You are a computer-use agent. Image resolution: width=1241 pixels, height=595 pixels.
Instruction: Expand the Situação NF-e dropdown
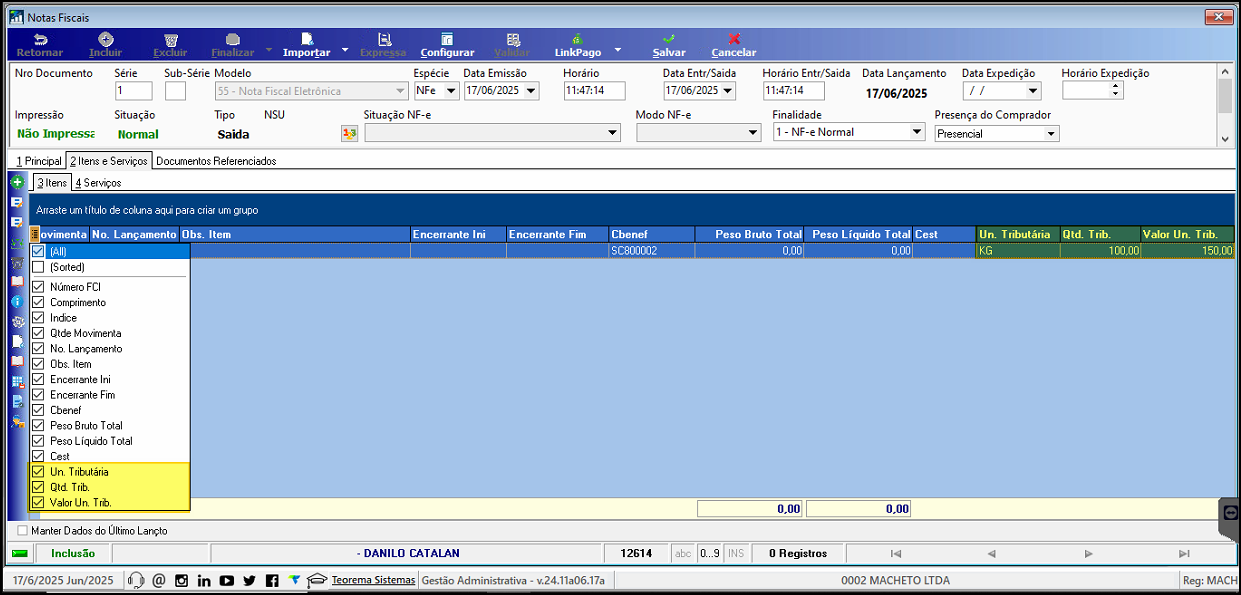(613, 133)
